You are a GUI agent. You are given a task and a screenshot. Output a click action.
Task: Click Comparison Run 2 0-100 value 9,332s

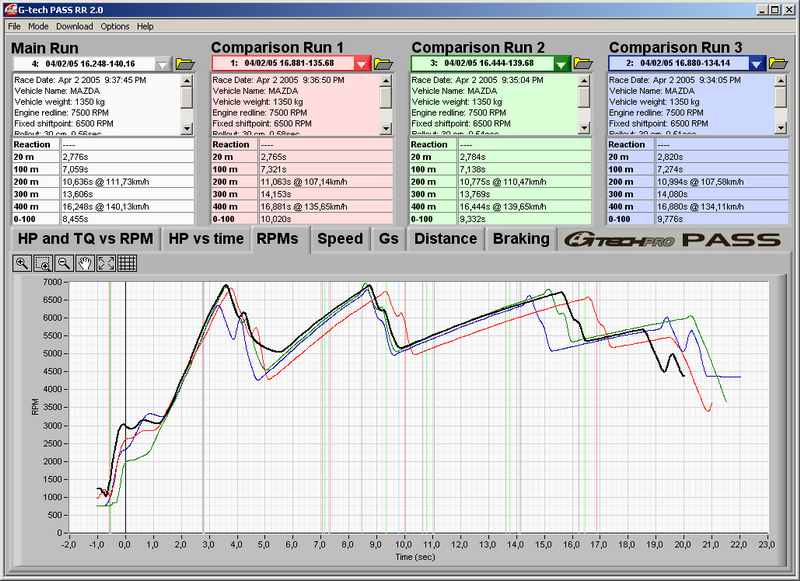tap(524, 219)
